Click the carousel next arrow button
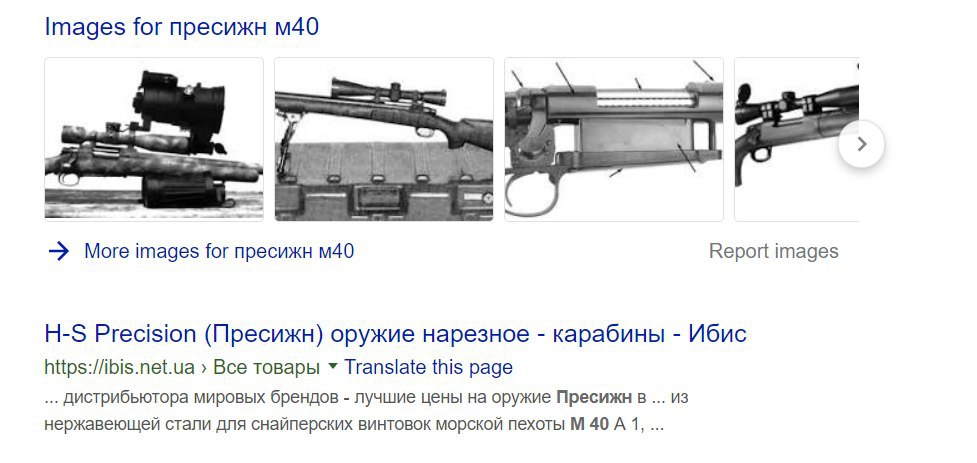977x463 pixels. 861,144
